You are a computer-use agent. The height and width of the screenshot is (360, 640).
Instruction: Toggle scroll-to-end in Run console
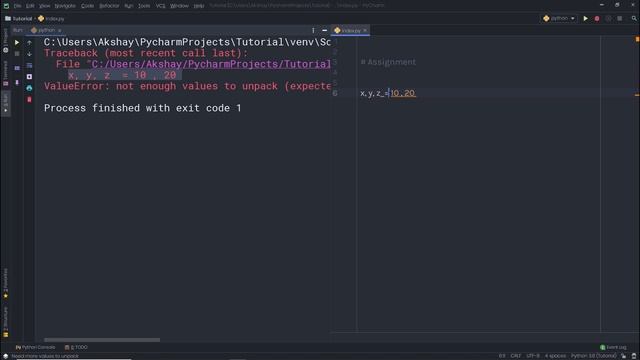coord(29,77)
